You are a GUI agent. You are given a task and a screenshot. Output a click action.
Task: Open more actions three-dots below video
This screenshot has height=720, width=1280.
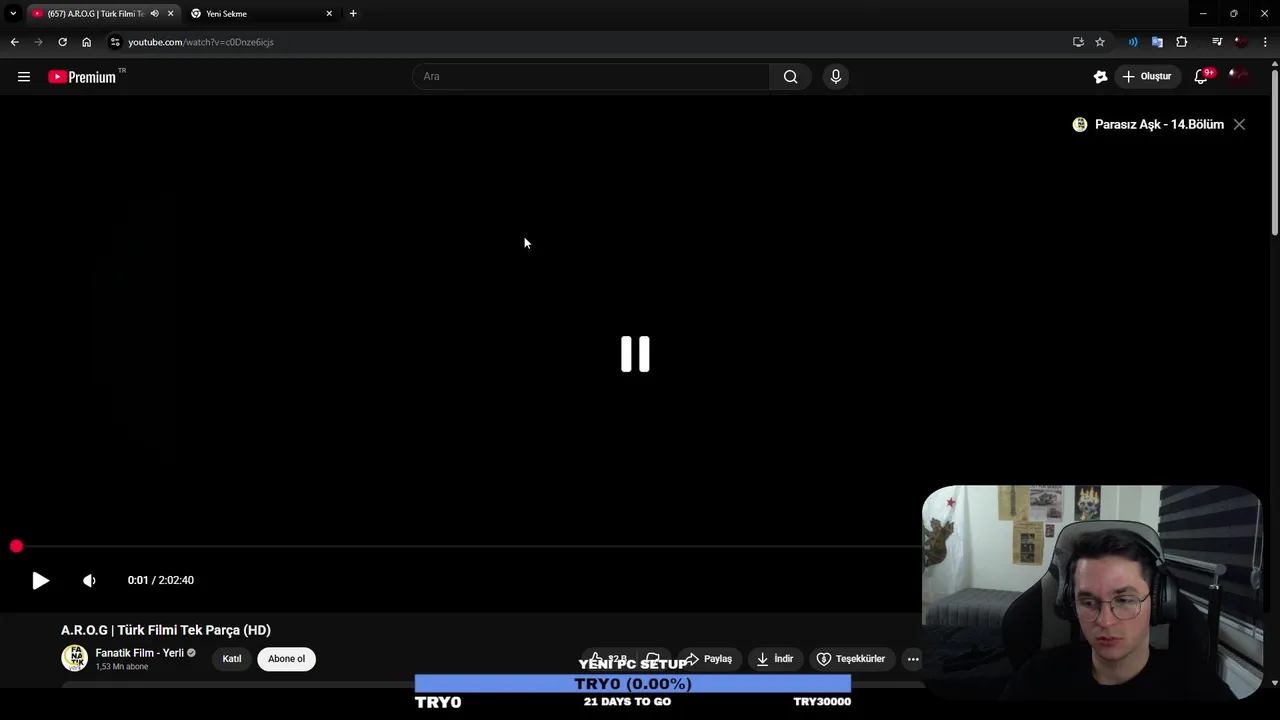pyautogui.click(x=913, y=659)
